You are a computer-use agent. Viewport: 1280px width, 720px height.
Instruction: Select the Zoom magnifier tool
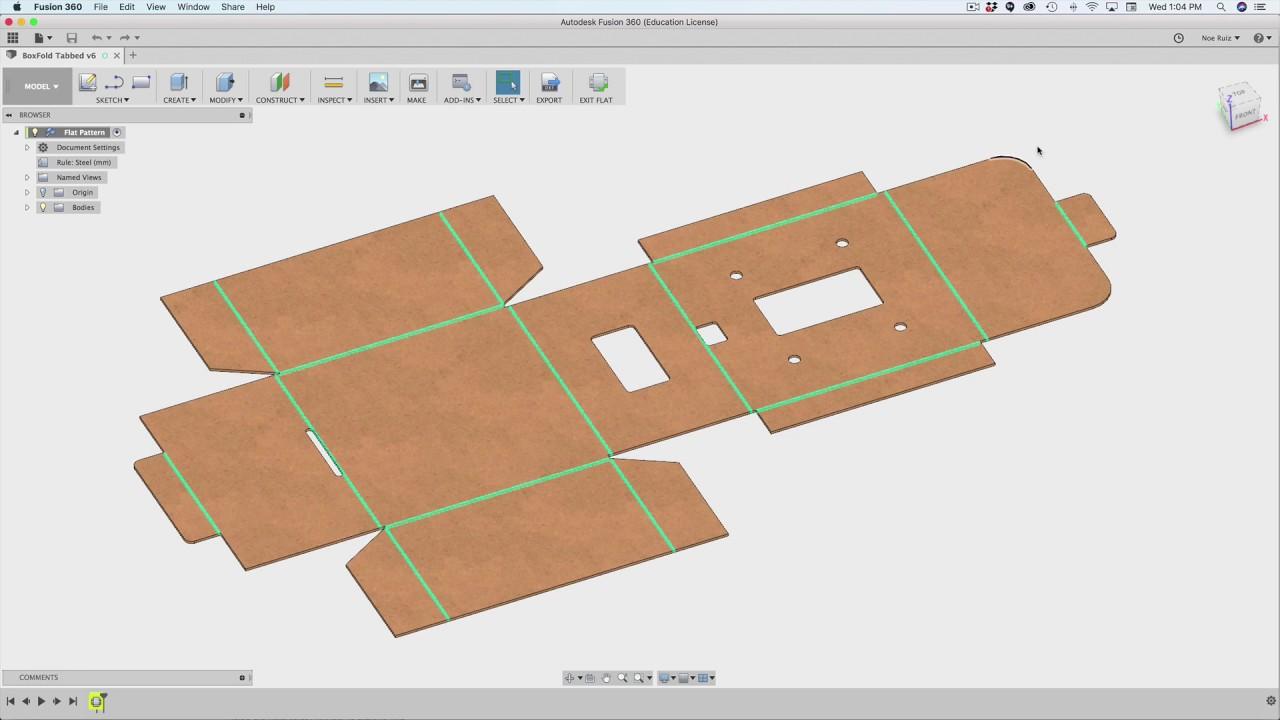click(622, 678)
